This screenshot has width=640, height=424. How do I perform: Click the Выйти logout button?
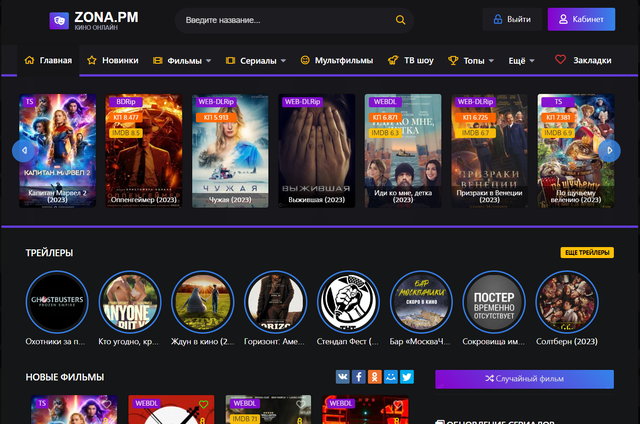coord(512,19)
